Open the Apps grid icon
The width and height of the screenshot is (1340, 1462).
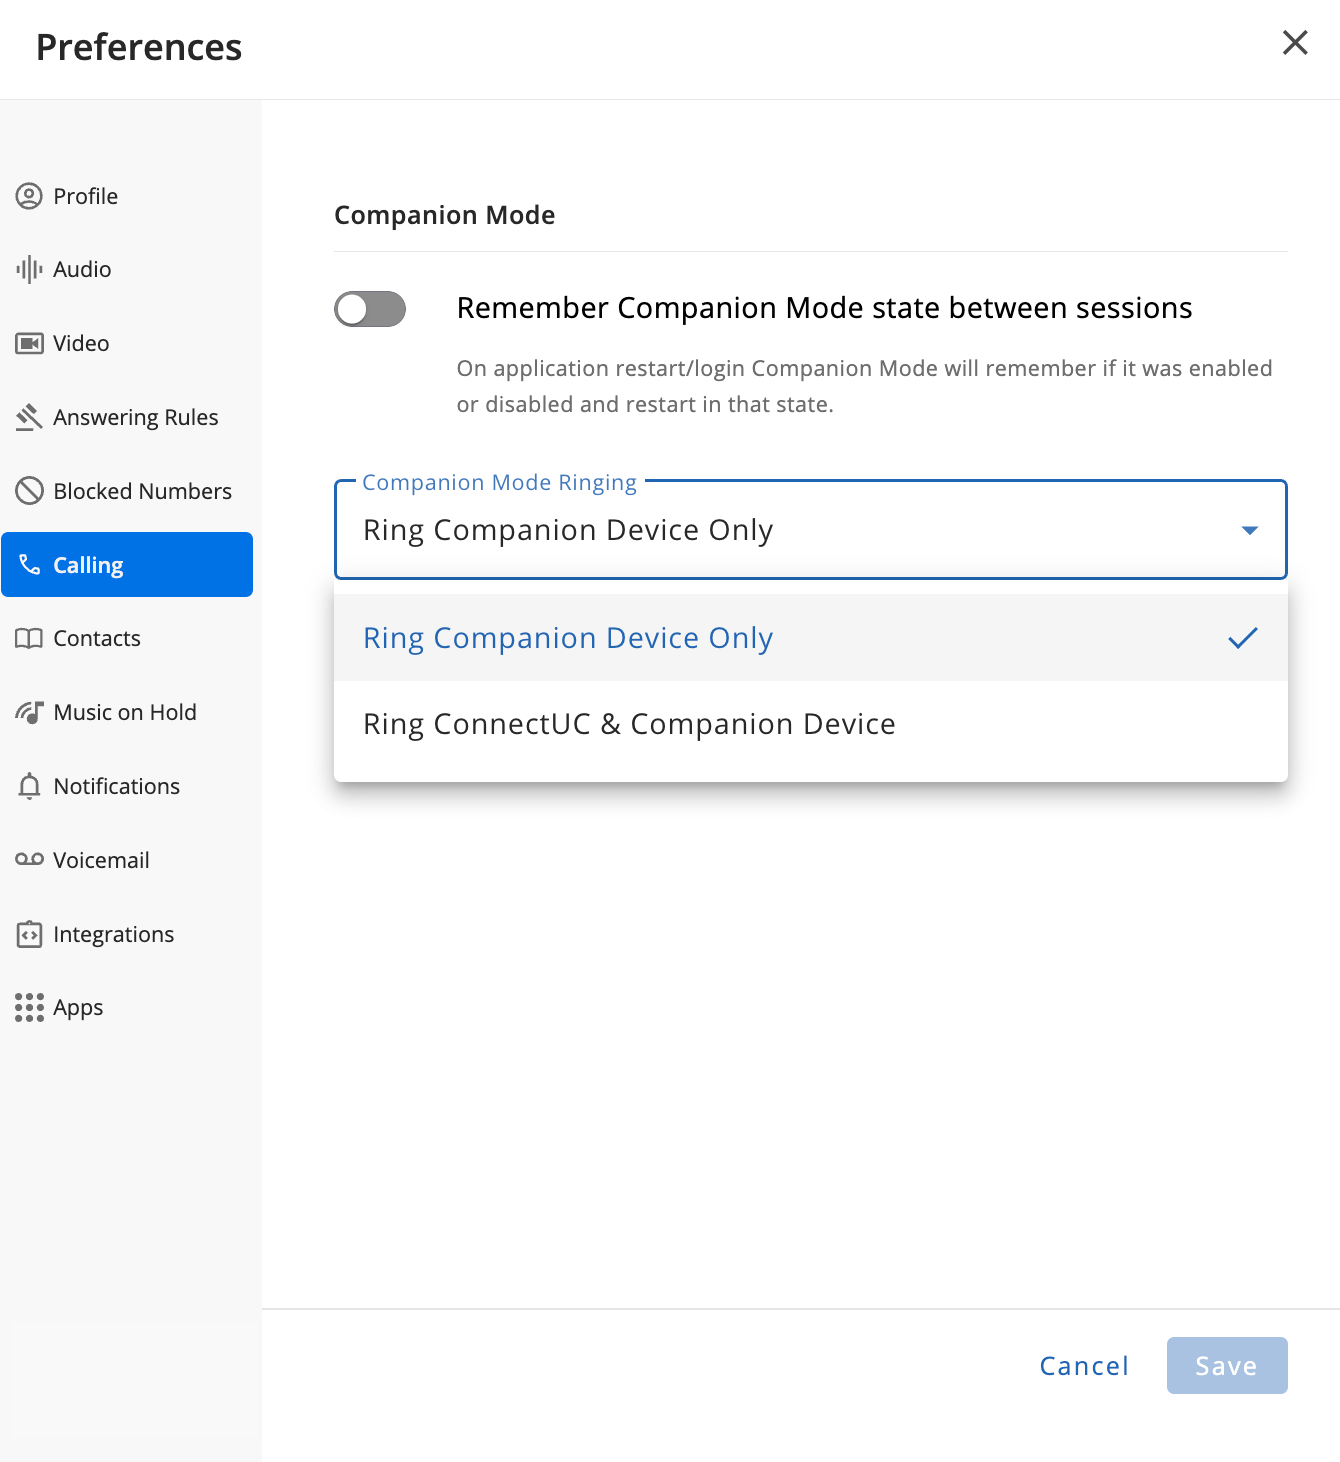pyautogui.click(x=29, y=1007)
